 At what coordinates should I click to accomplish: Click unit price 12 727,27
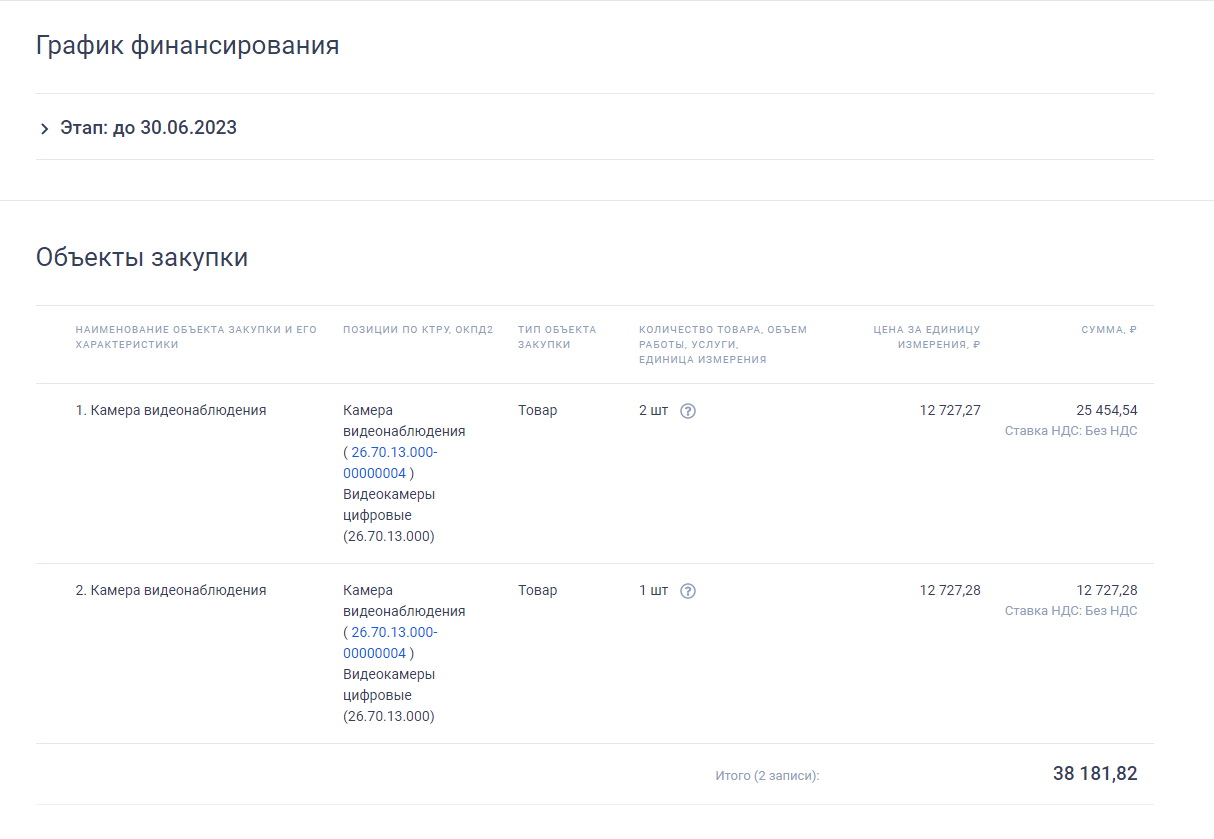coord(950,410)
